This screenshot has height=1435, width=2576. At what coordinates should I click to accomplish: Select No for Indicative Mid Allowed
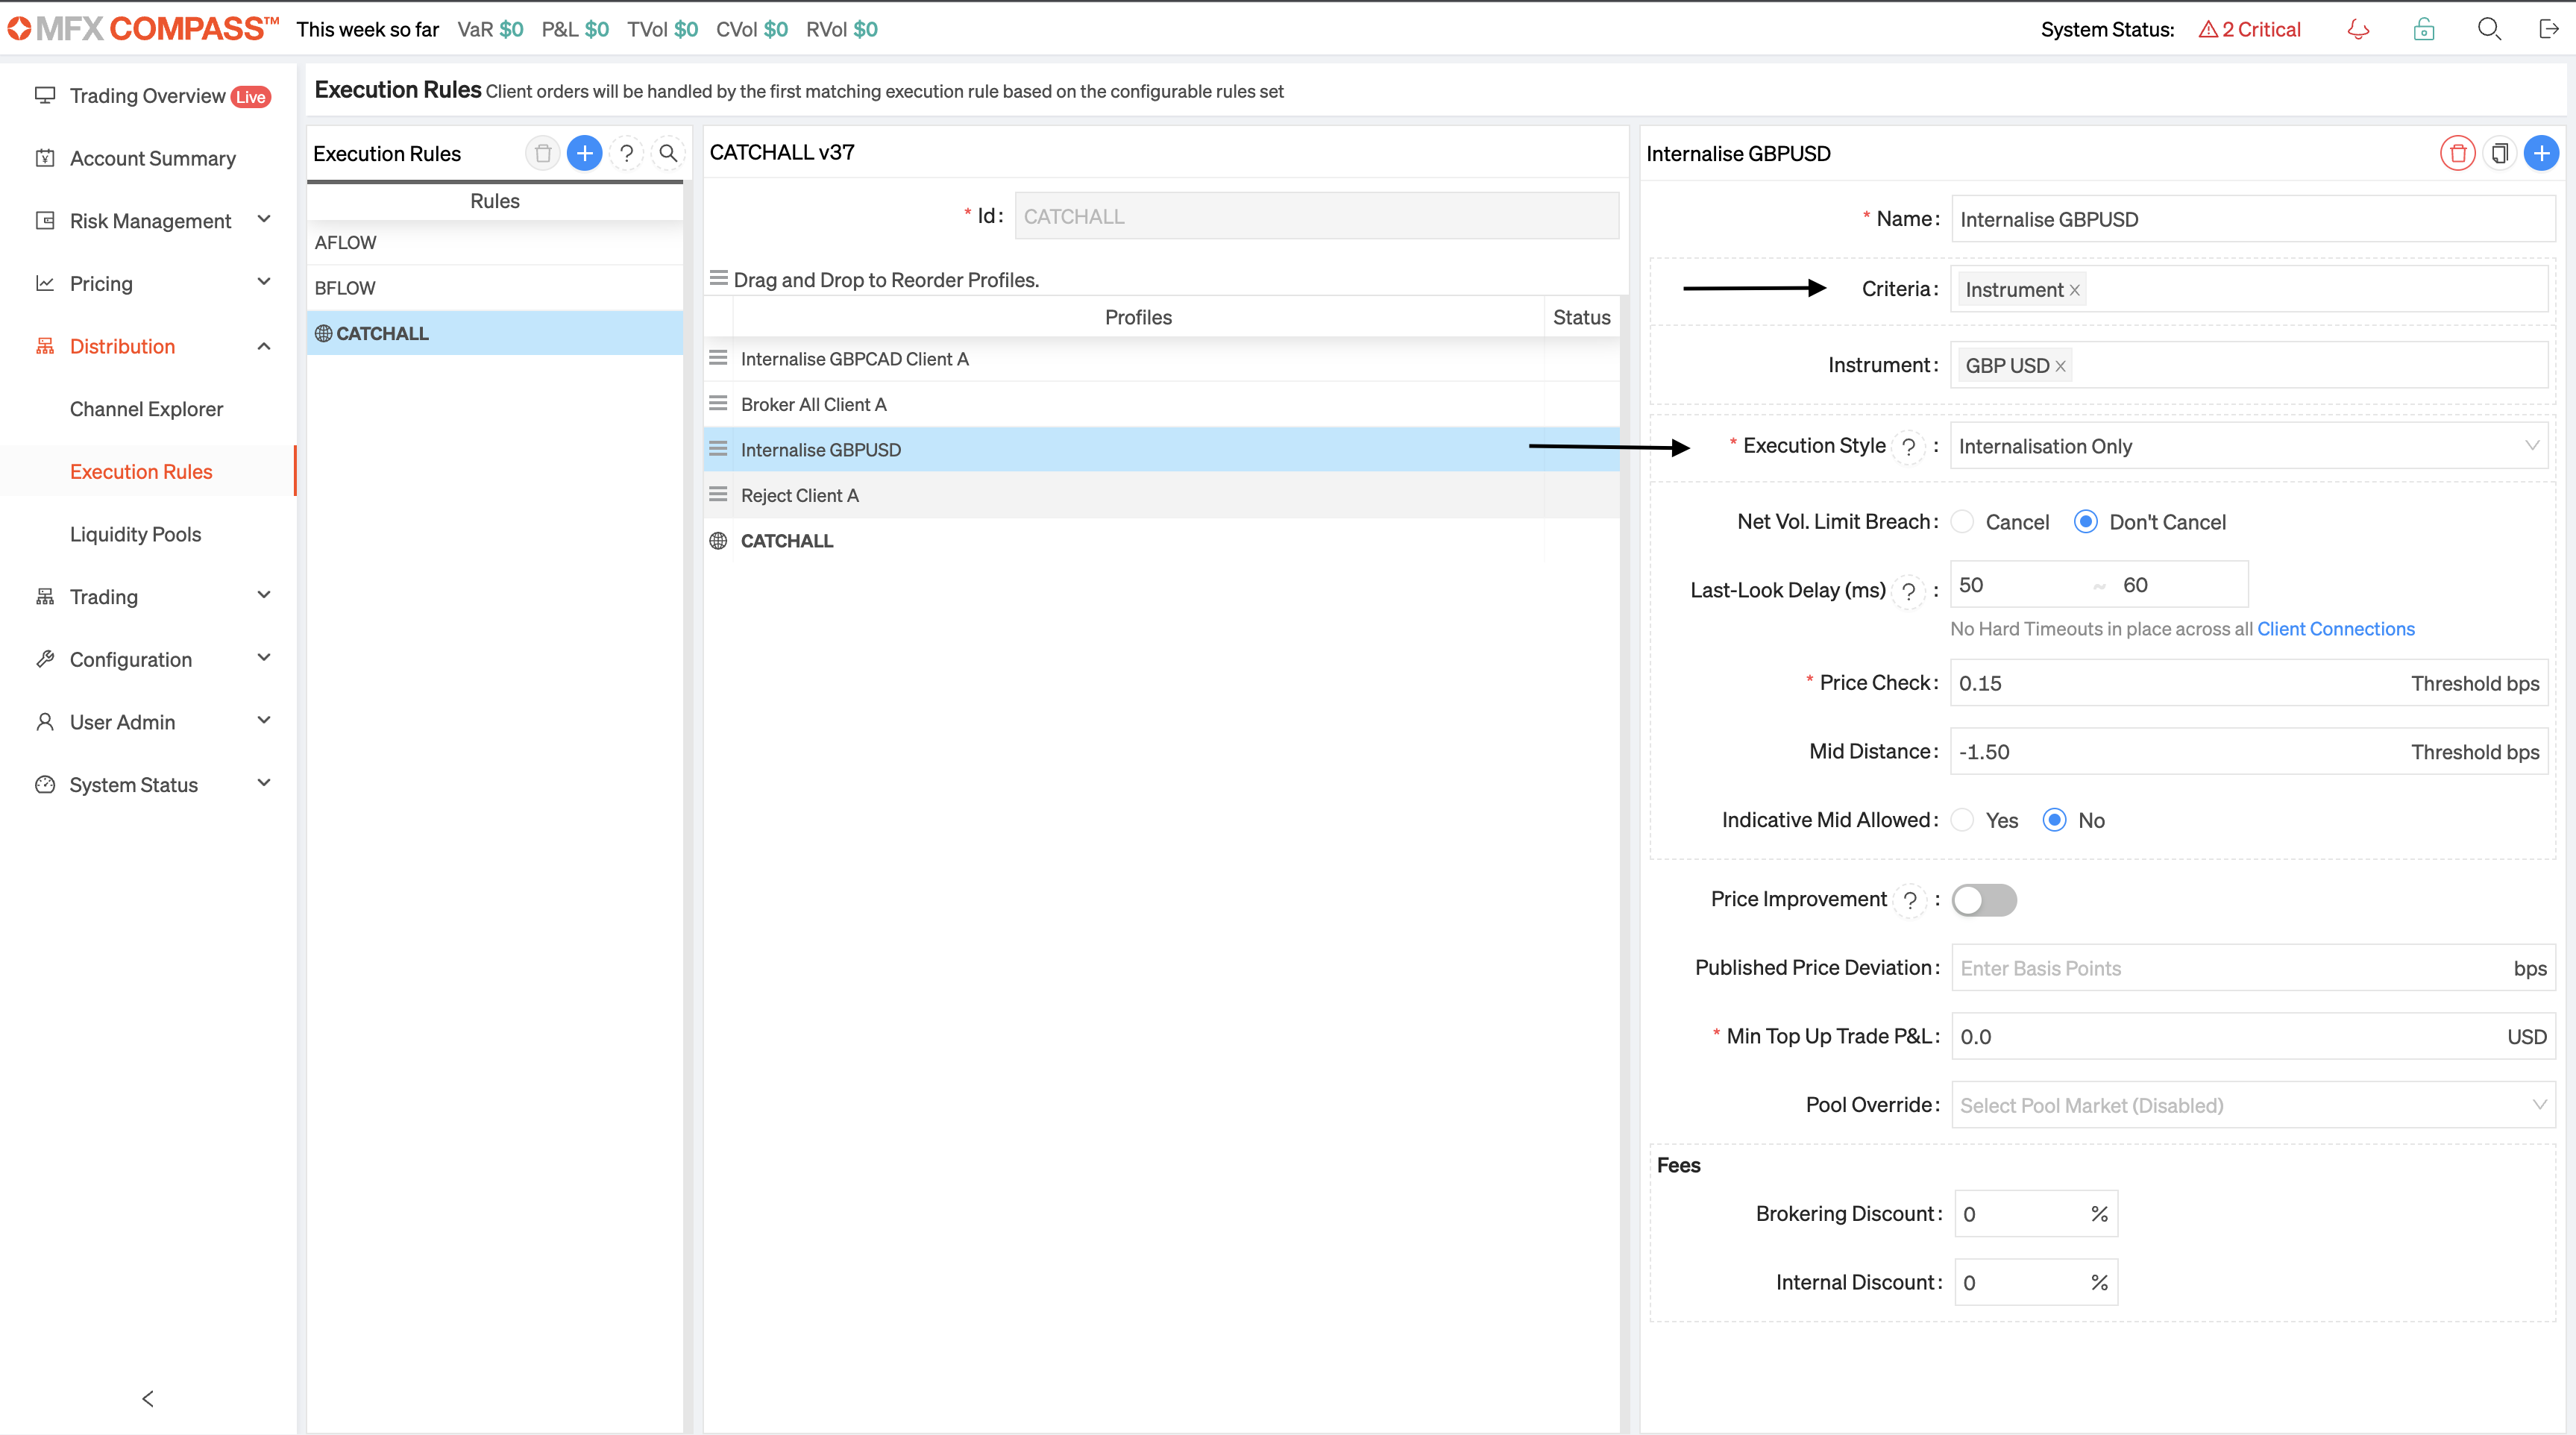2055,820
